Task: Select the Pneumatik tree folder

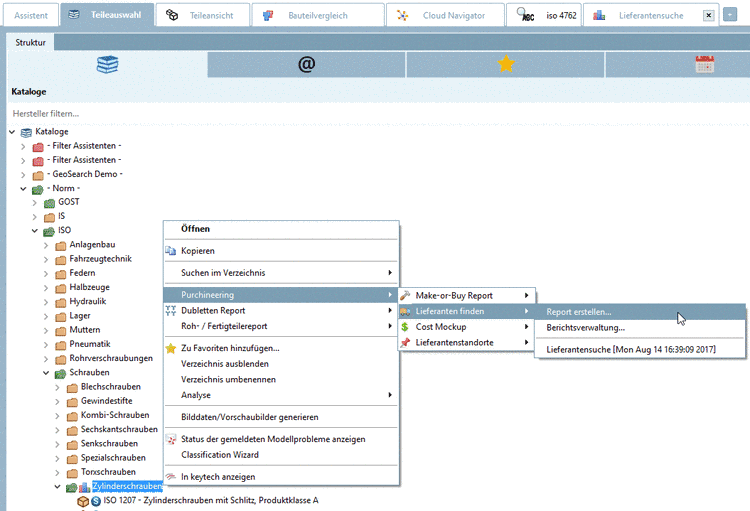Action: [x=89, y=344]
